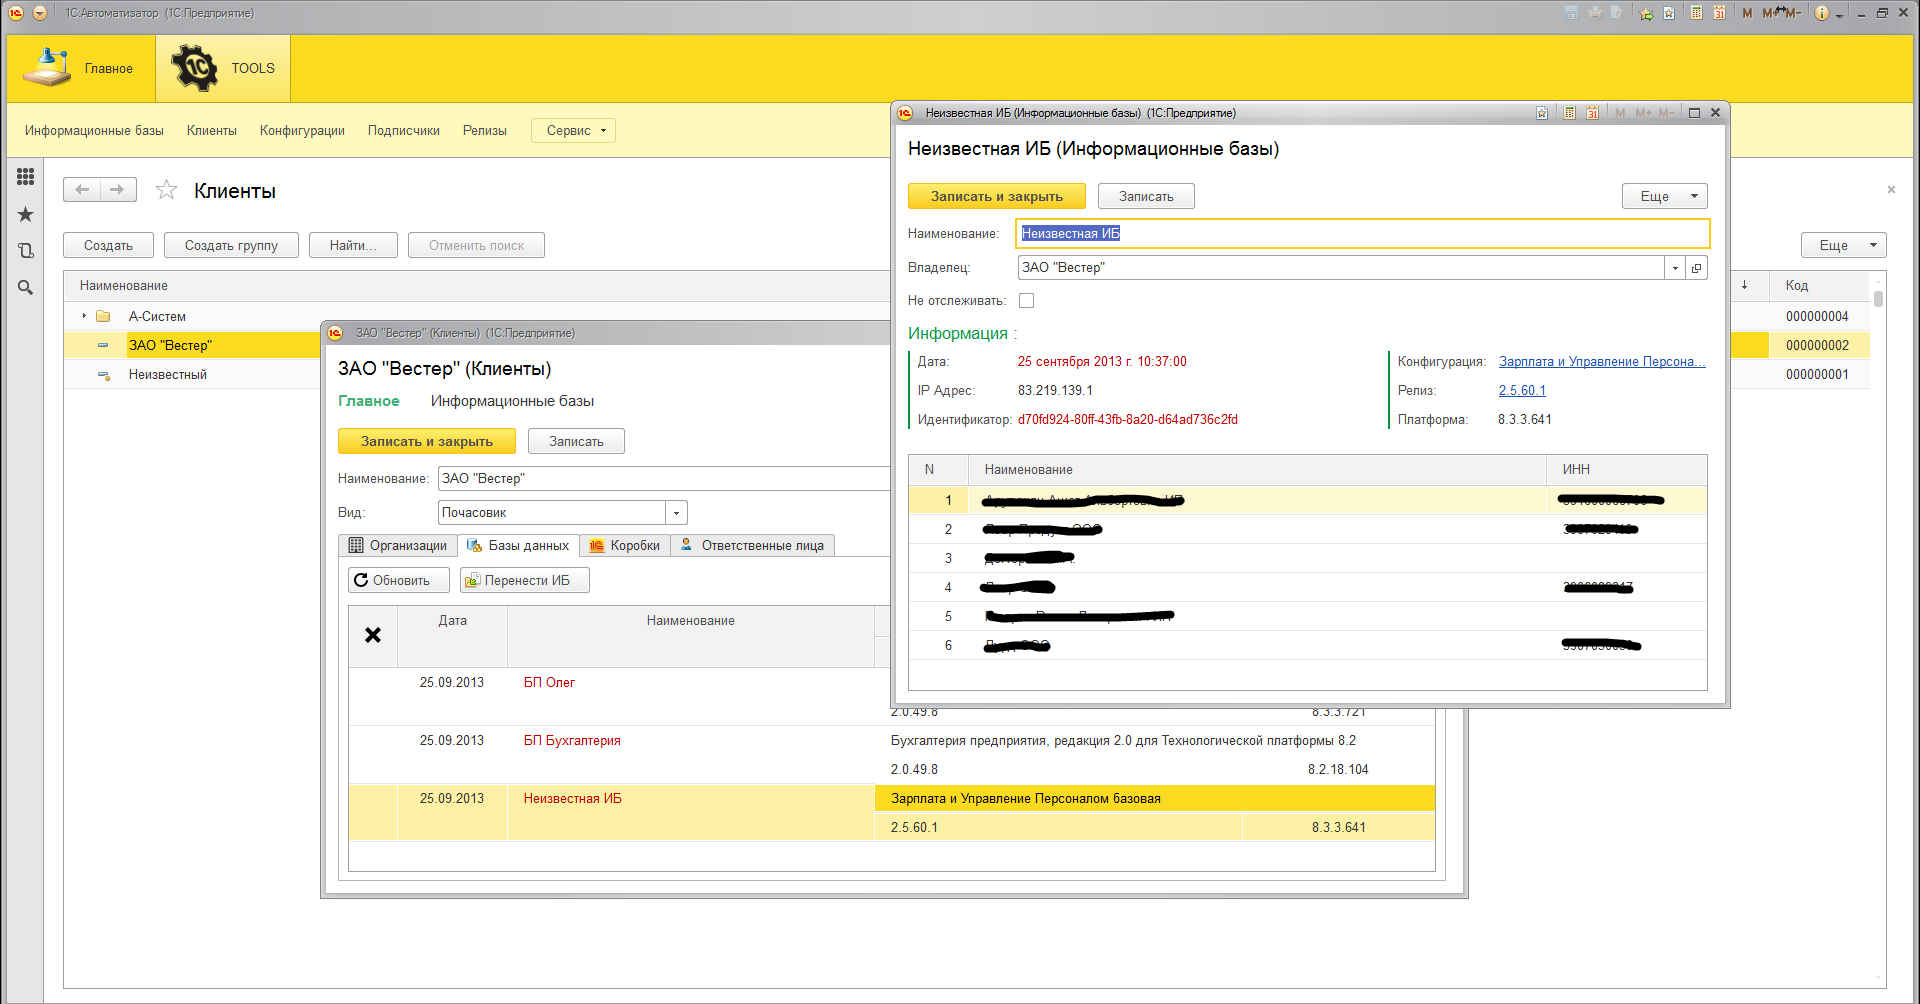Open the information (i) icon in main title bar
1920x1004 pixels.
(x=1821, y=13)
